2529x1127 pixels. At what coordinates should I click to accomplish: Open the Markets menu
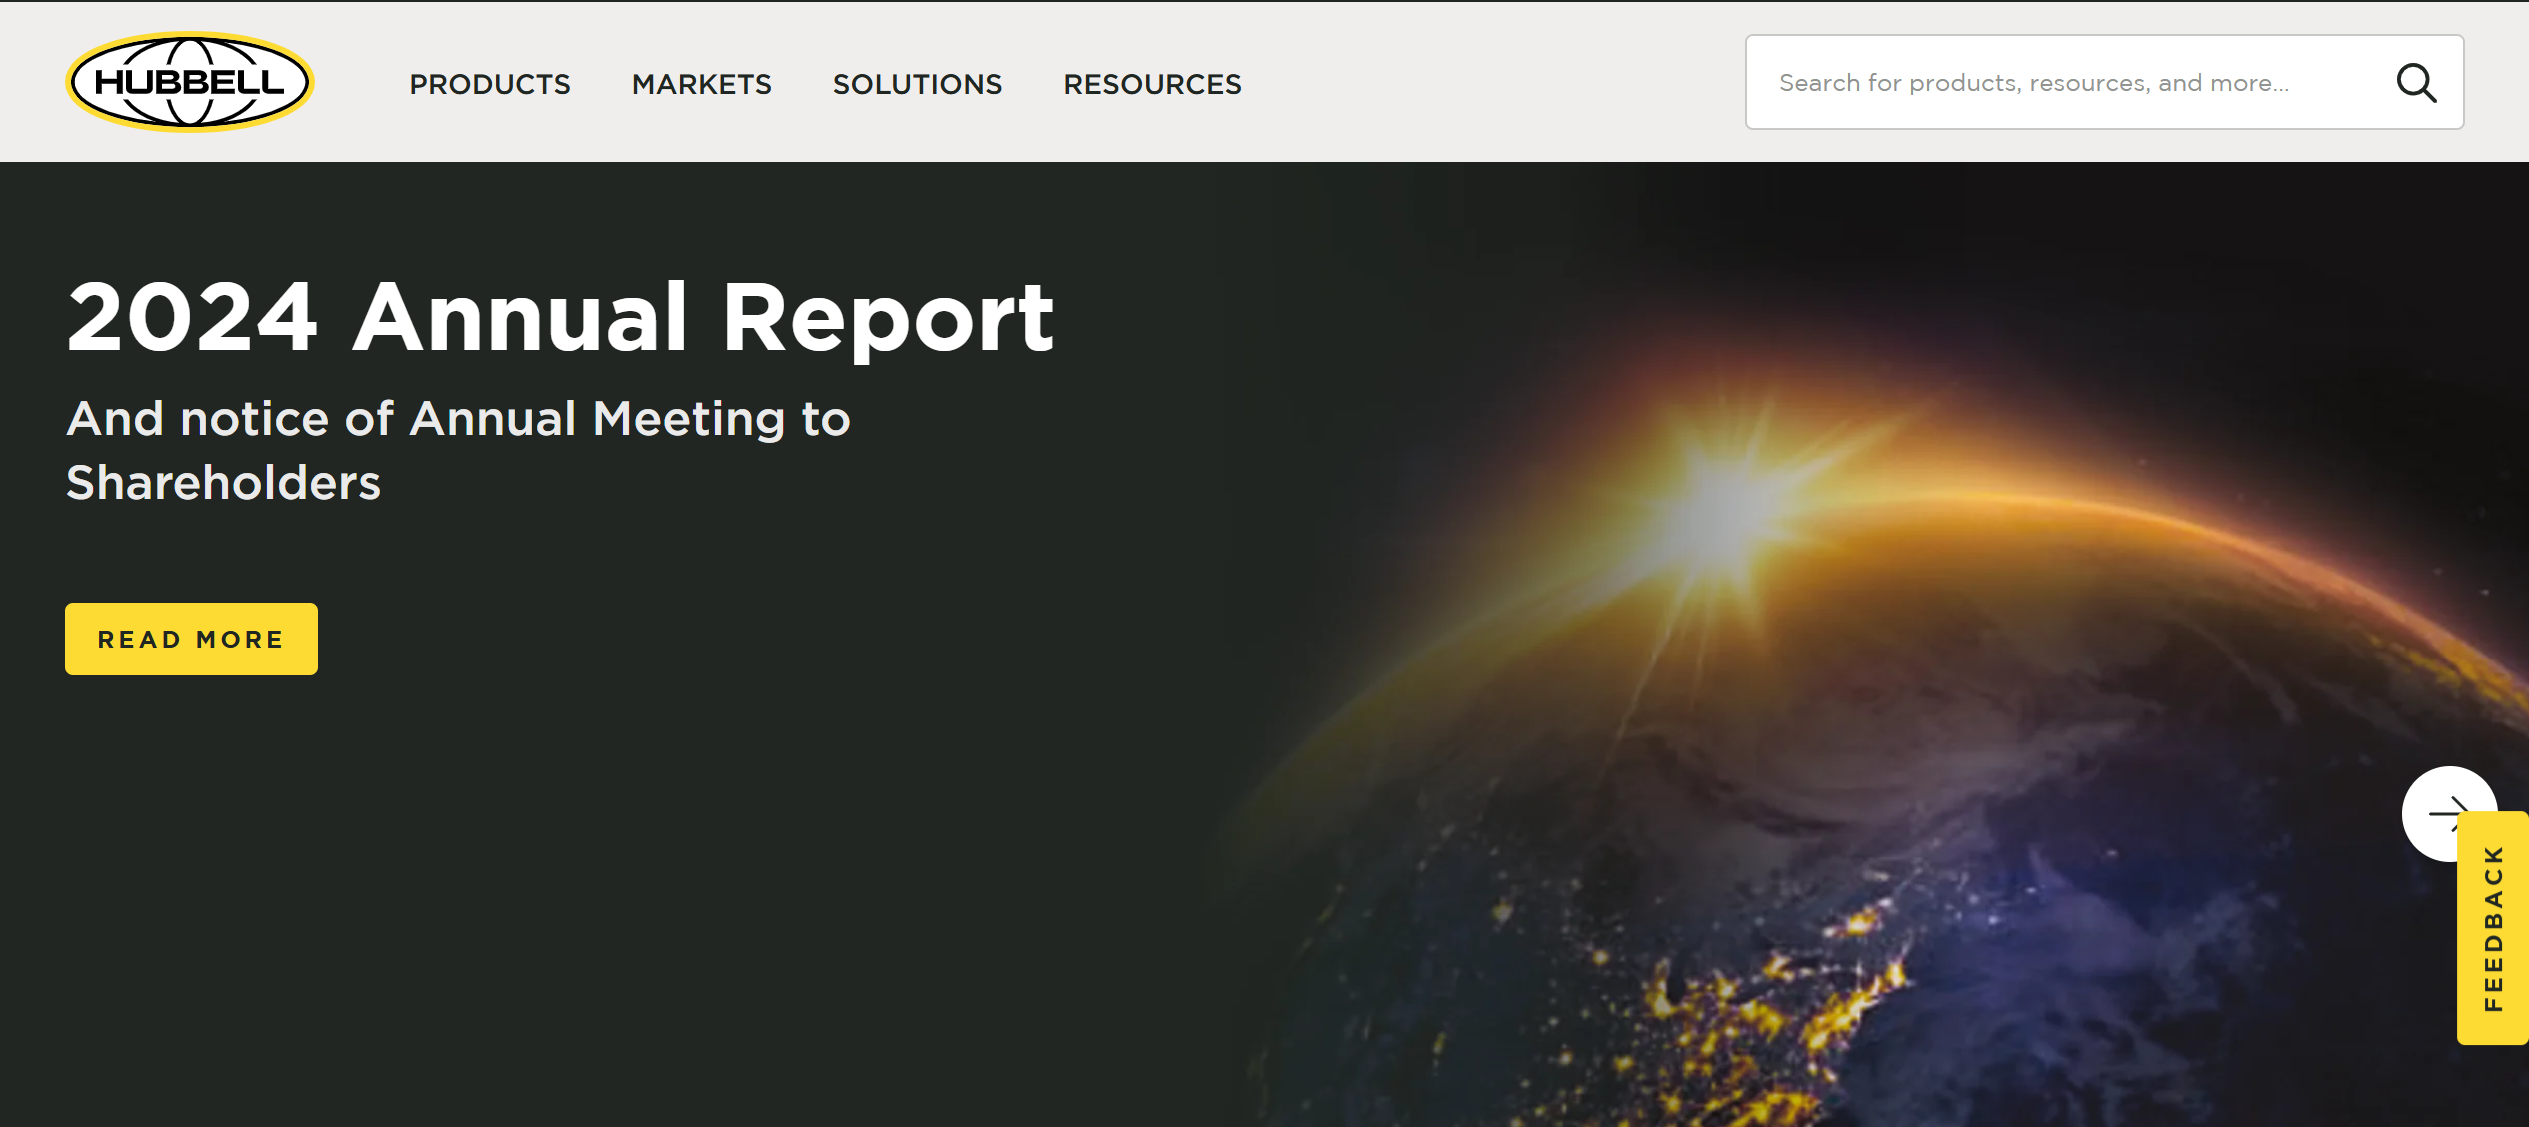pos(702,84)
